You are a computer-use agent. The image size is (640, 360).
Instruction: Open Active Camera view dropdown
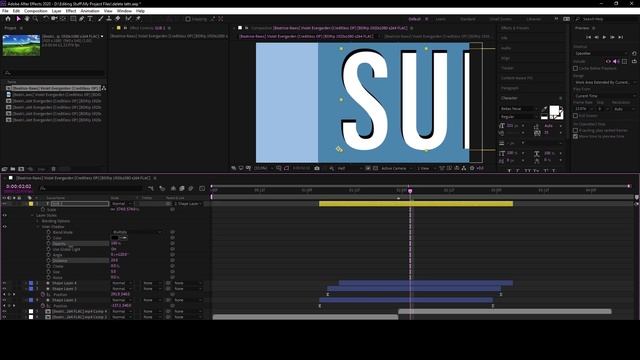[x=396, y=168]
